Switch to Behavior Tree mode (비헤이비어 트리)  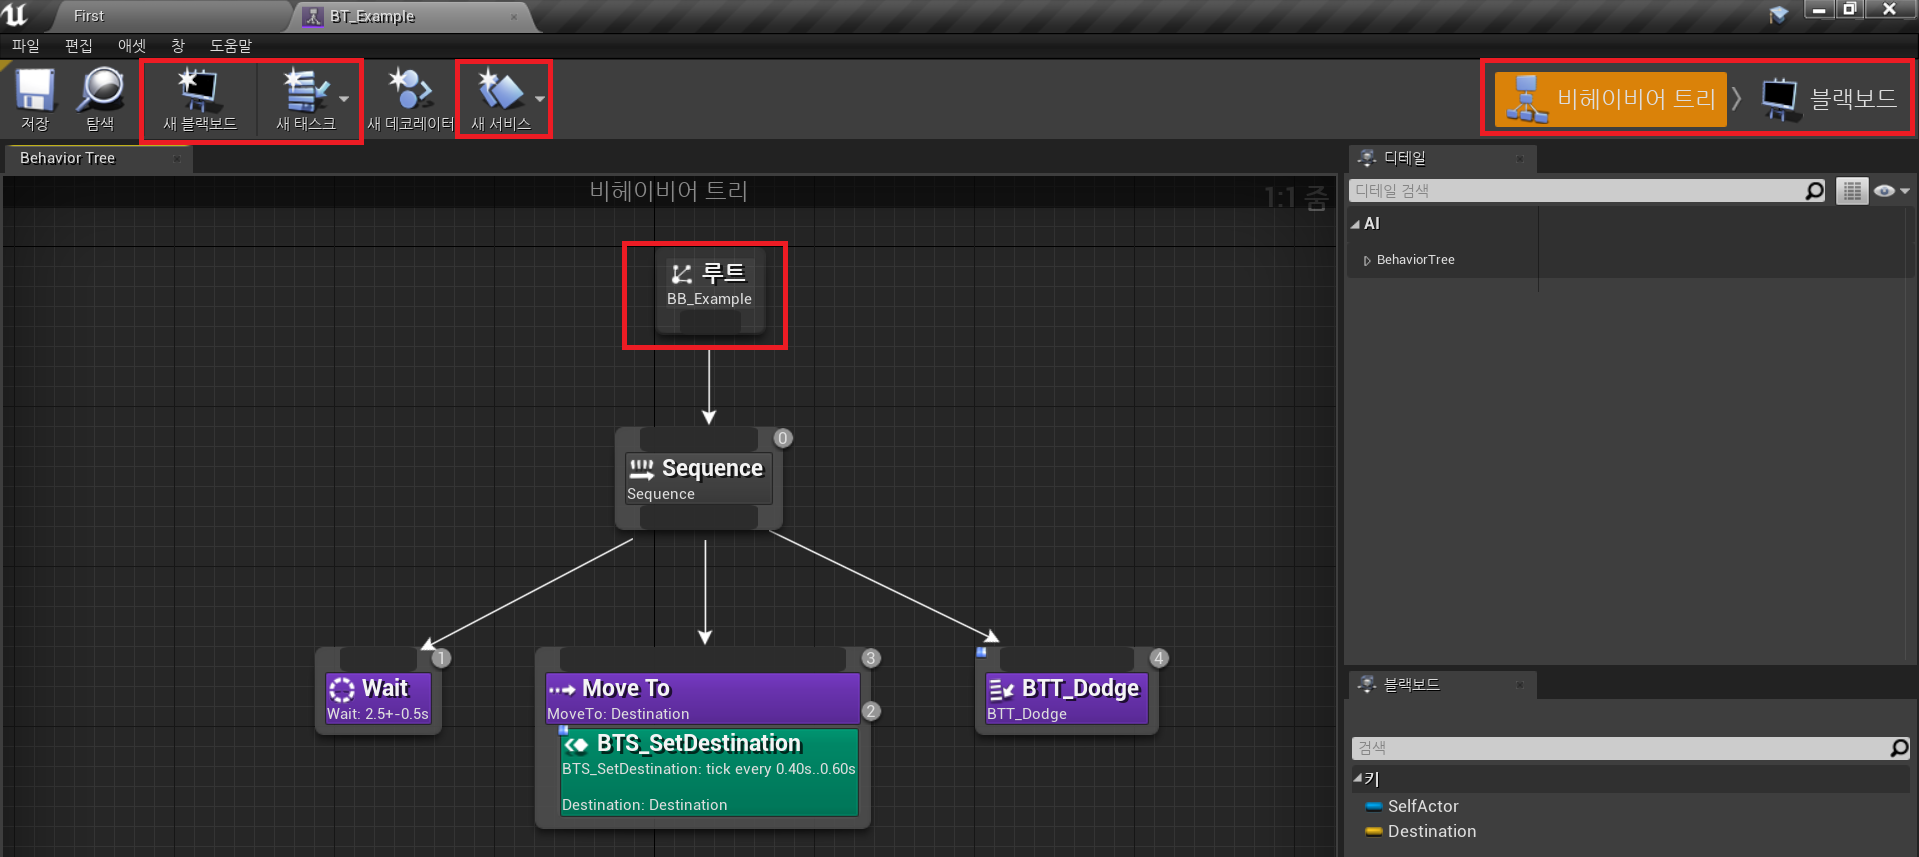1610,99
